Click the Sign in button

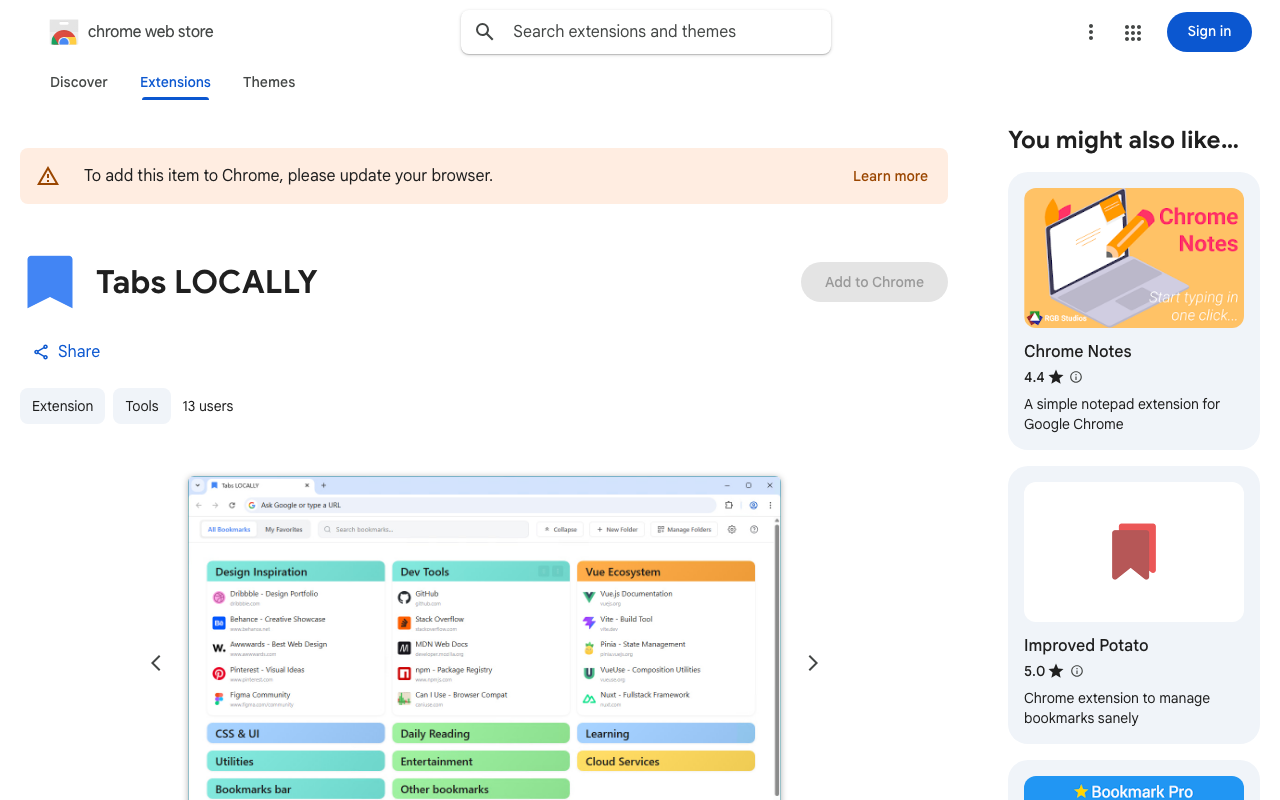(x=1209, y=32)
